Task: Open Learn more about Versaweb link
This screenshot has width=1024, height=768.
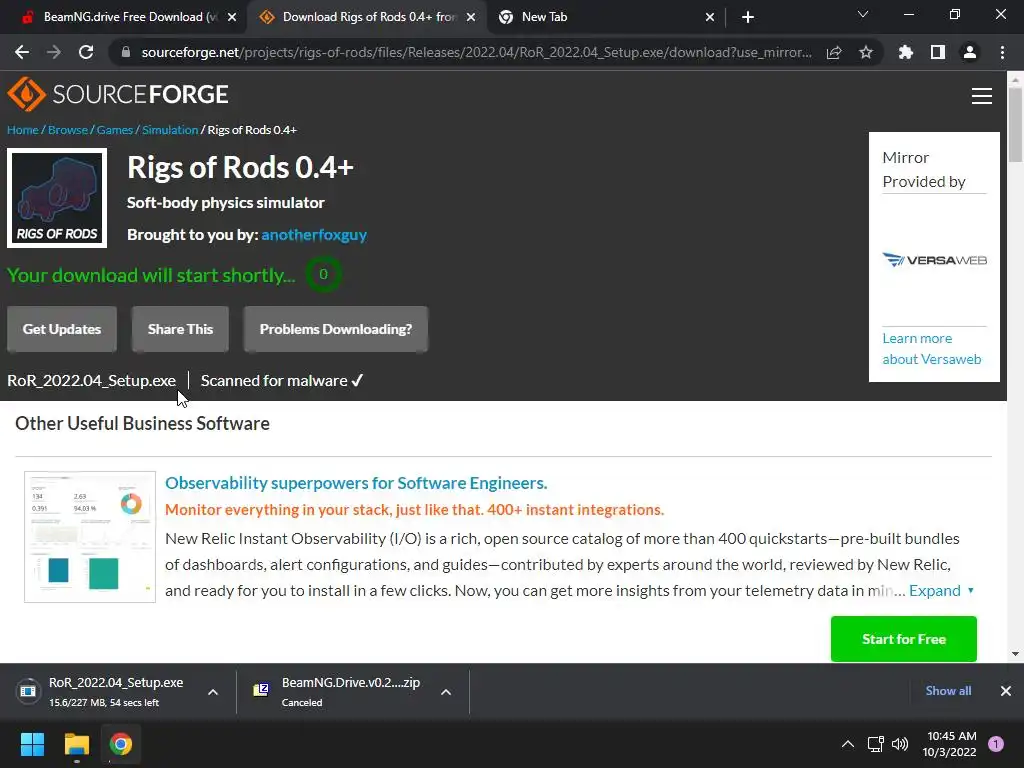Action: click(x=932, y=349)
